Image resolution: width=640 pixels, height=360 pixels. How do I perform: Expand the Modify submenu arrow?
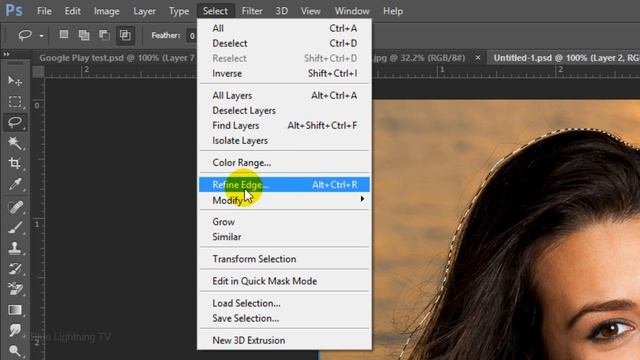[362, 199]
